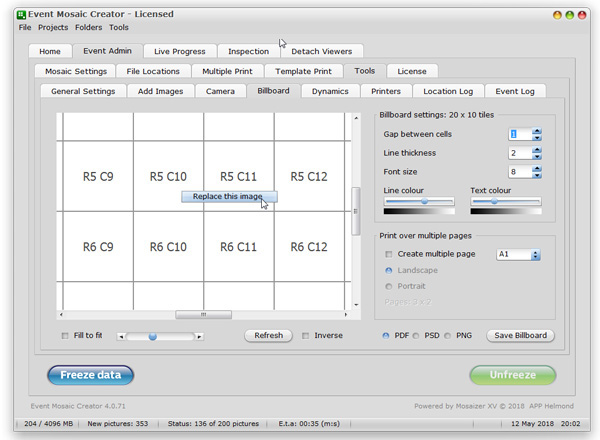
Task: Open the A1 paper size dropdown
Action: [x=518, y=254]
